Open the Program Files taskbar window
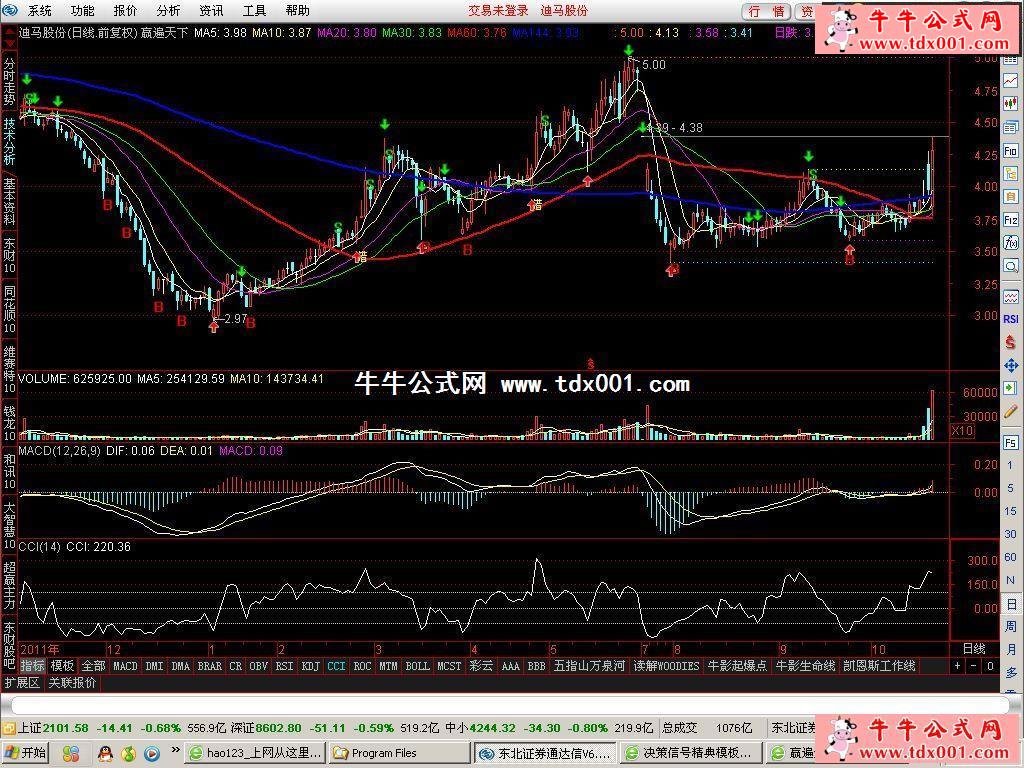This screenshot has height=768, width=1024. [x=395, y=753]
